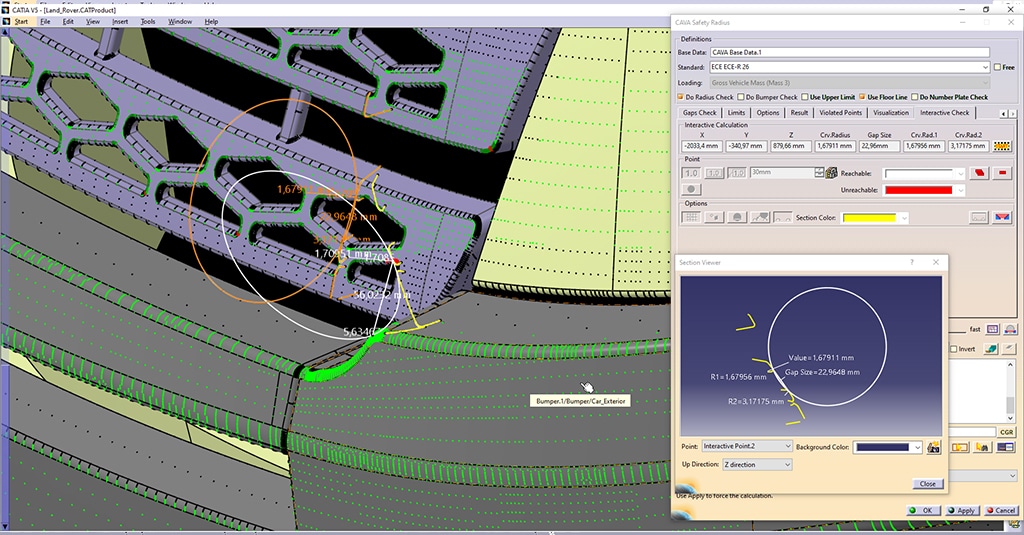Image resolution: width=1024 pixels, height=535 pixels.
Task: Click the red Unreachable color swatch
Action: click(918, 190)
